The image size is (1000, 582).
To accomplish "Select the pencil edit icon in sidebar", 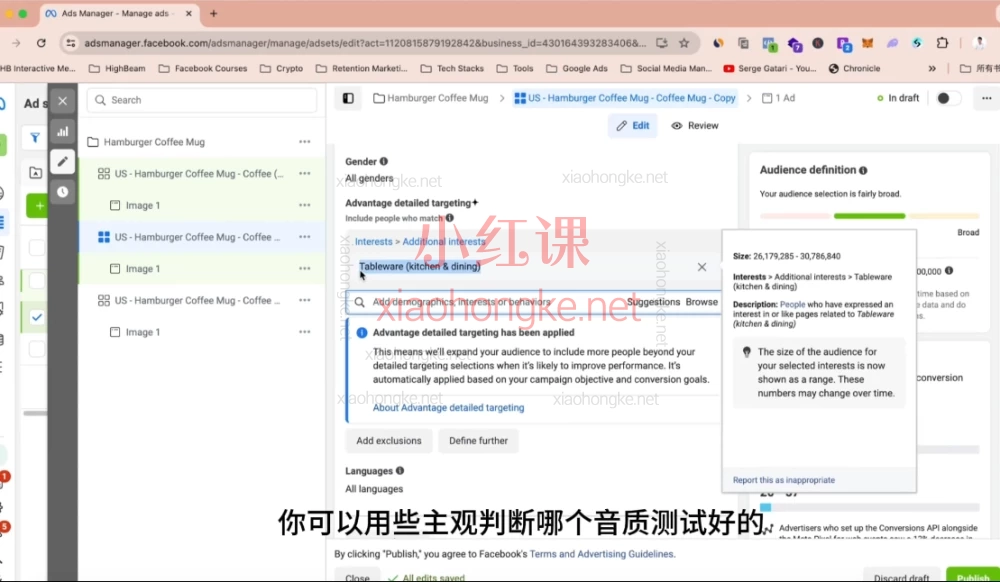I will tap(62, 162).
